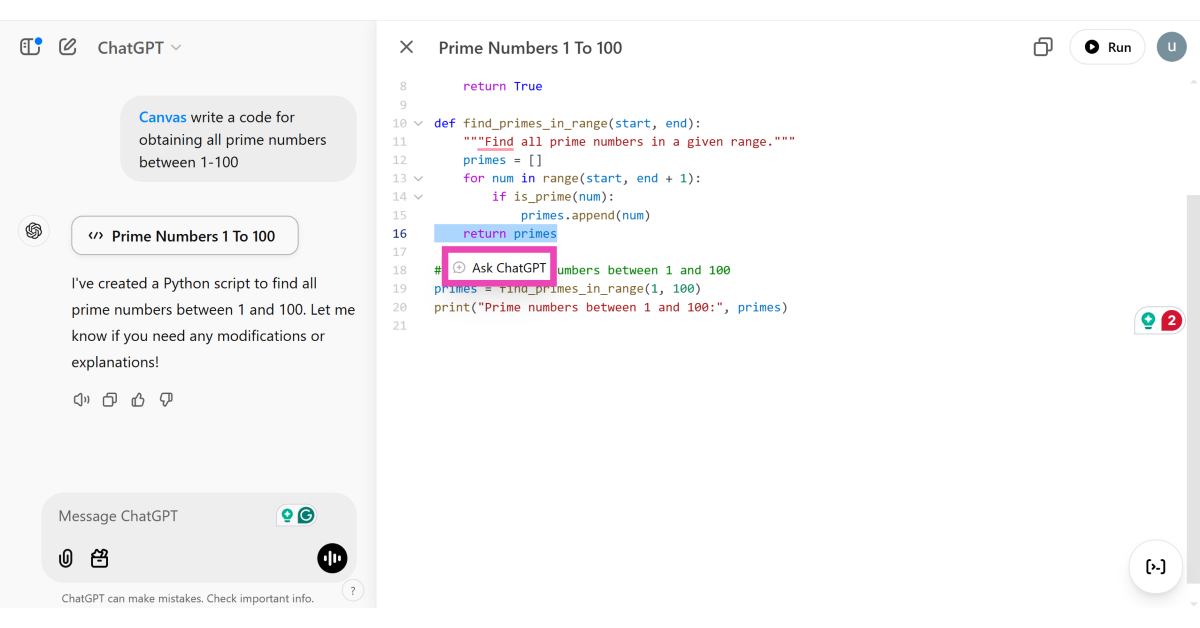Collapse the for loop at line 13

click(418, 179)
